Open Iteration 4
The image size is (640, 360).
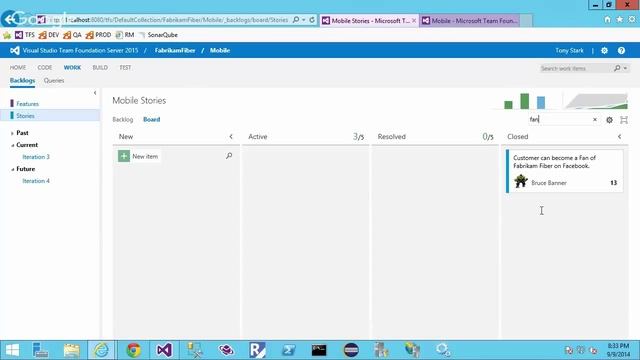point(36,181)
